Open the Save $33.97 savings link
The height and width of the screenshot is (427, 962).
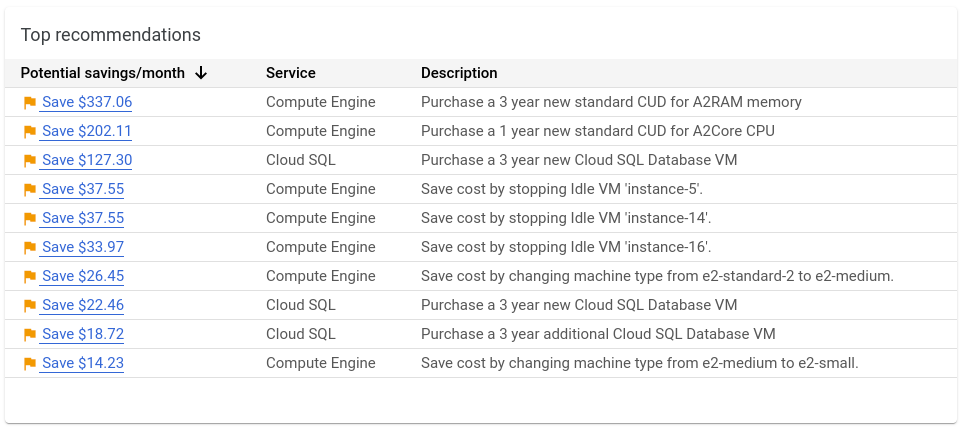click(82, 247)
